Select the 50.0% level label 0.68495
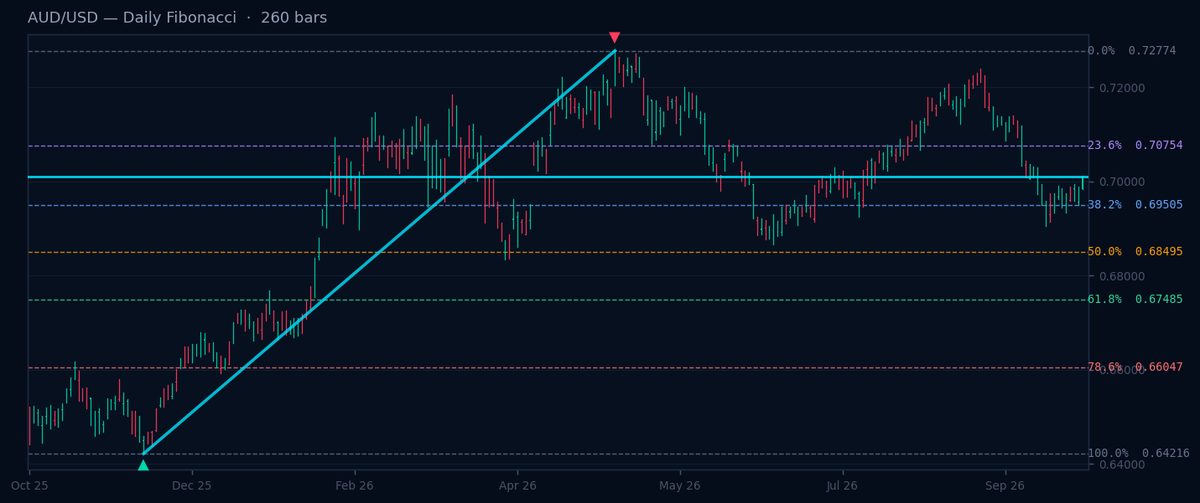 click(1134, 252)
